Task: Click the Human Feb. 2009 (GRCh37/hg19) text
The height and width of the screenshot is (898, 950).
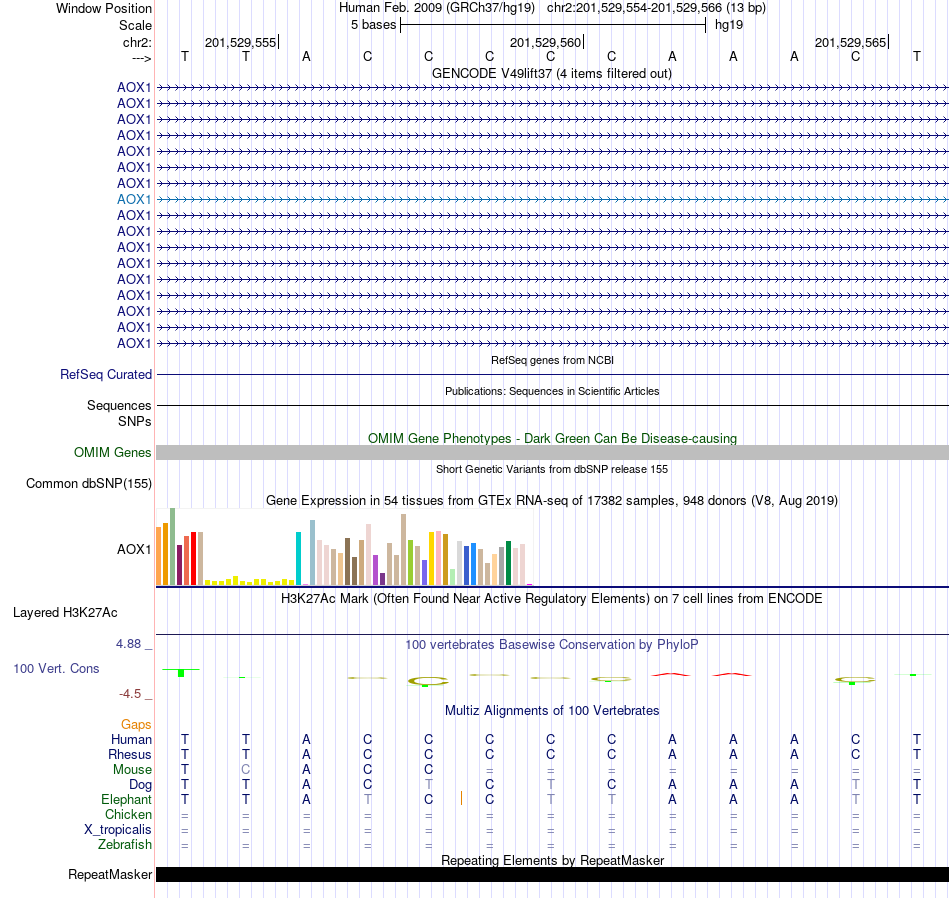Action: [x=437, y=8]
